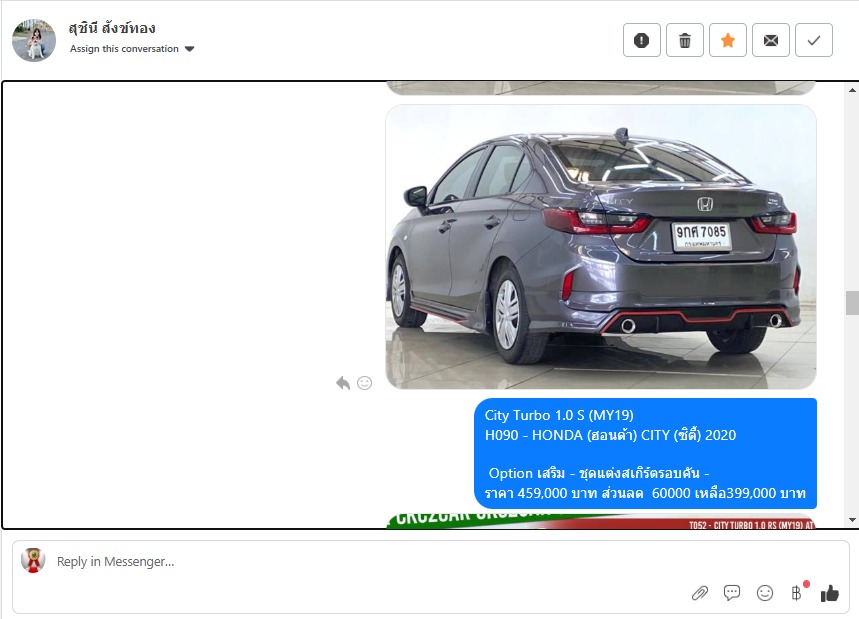This screenshot has width=859, height=619.
Task: Expand the Assign this conversation dropdown
Action: tap(132, 49)
